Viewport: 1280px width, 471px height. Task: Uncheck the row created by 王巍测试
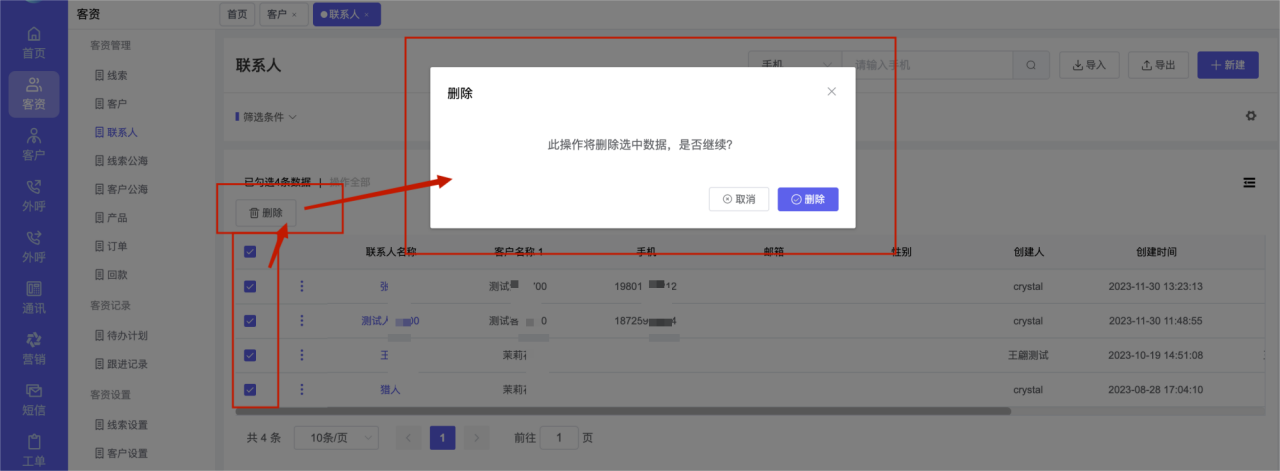tap(250, 355)
